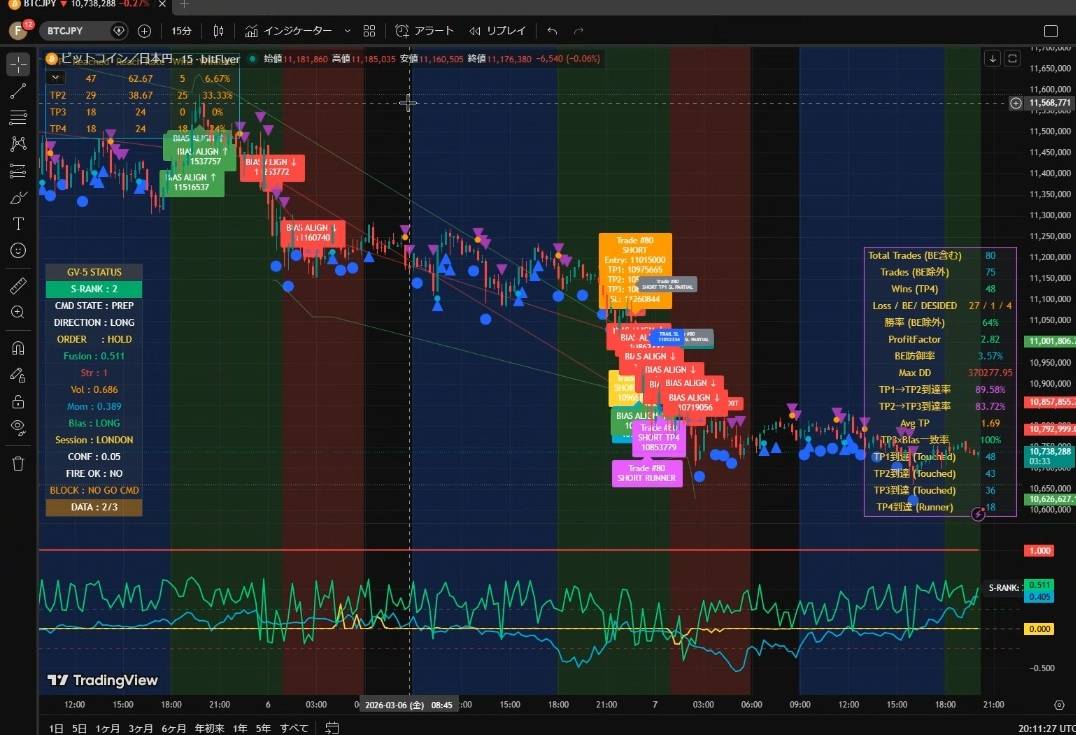This screenshot has height=735, width=1076.
Task: Collapse the indicator legend chevron
Action: pos(56,77)
